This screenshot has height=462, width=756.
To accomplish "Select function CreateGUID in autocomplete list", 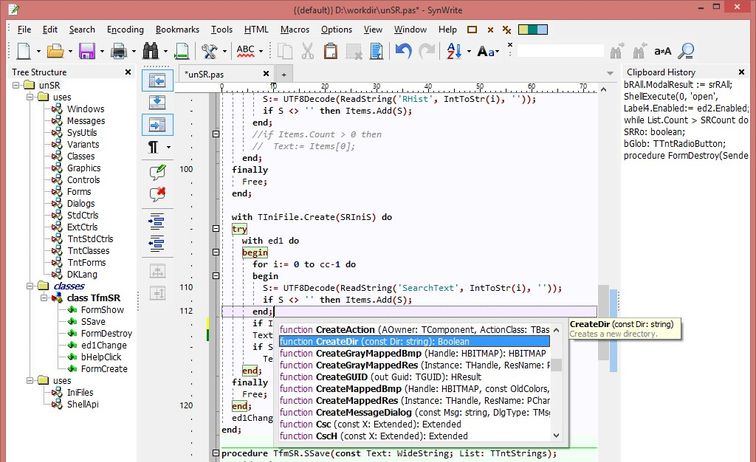I will click(414, 377).
